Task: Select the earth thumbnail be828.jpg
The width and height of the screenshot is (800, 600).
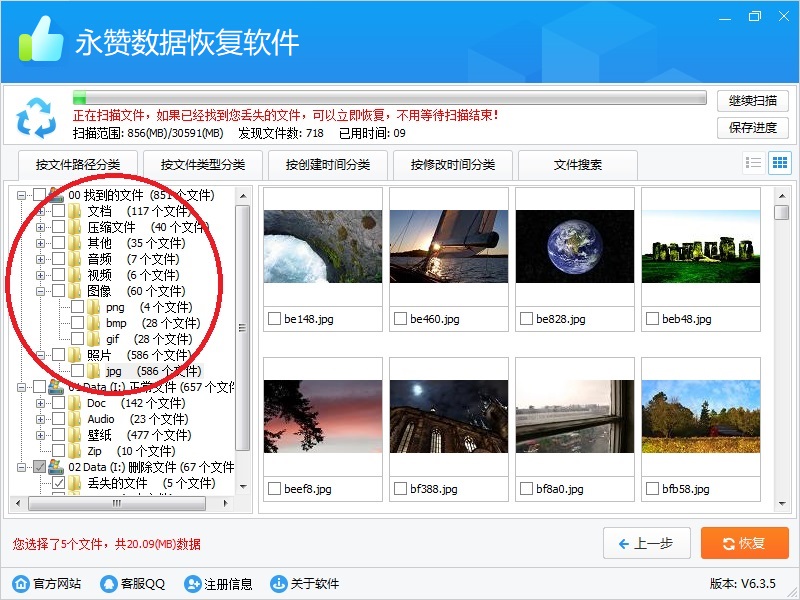Action: pyautogui.click(x=574, y=246)
